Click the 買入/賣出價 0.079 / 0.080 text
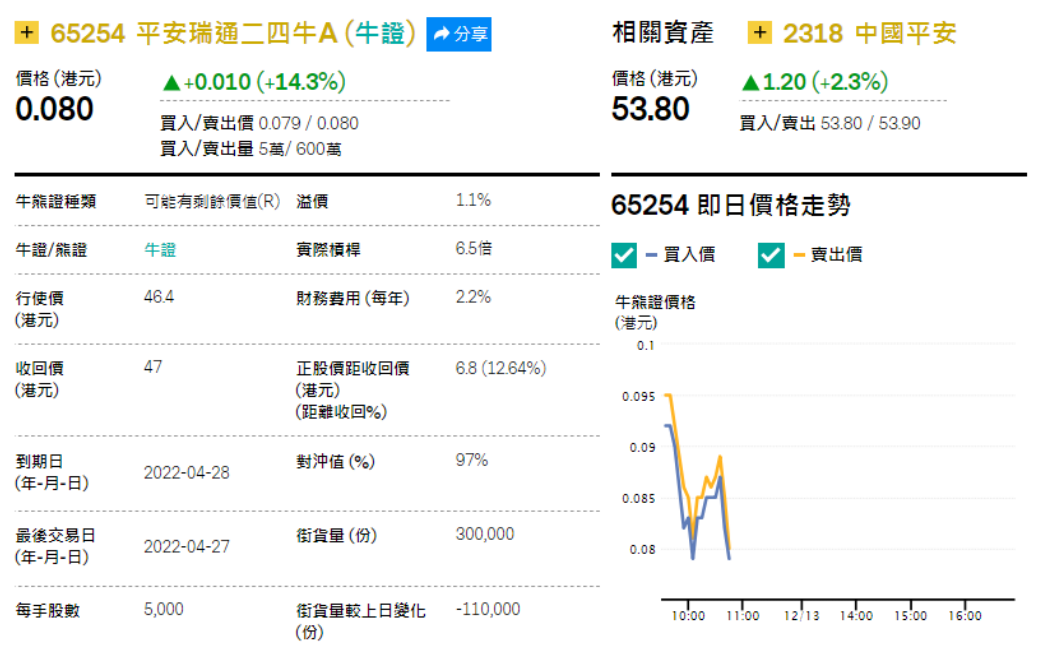This screenshot has width=1048, height=650. tap(259, 124)
